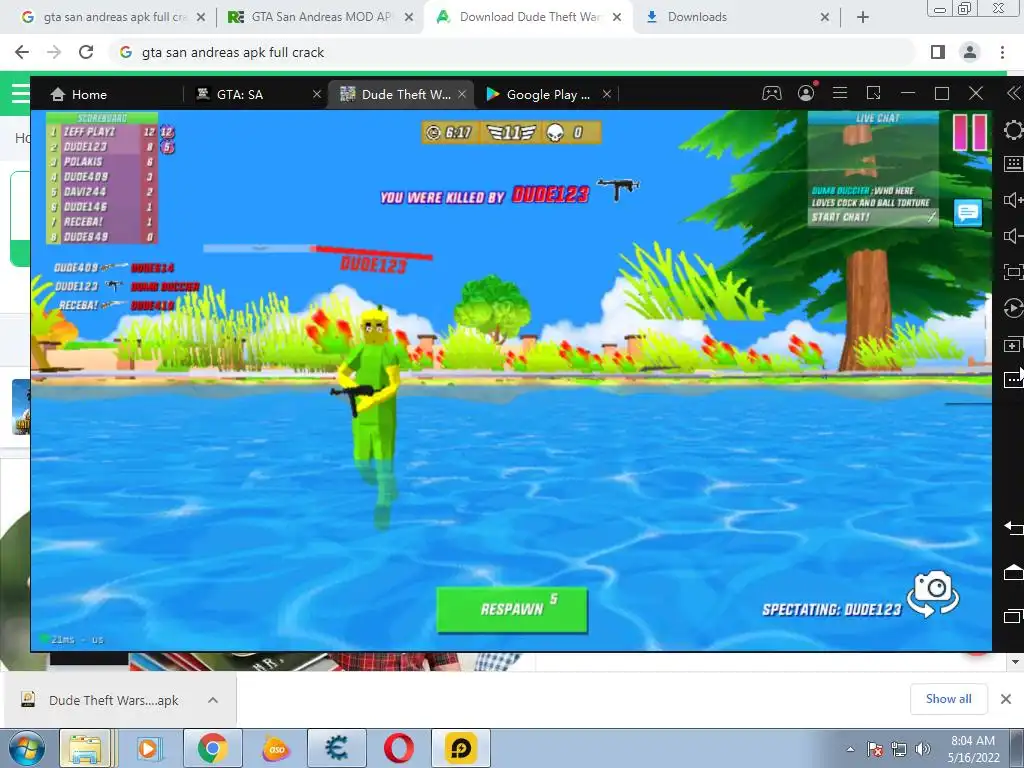The height and width of the screenshot is (768, 1024).
Task: Open gamepad settings icon in emulator title bar
Action: 772,93
